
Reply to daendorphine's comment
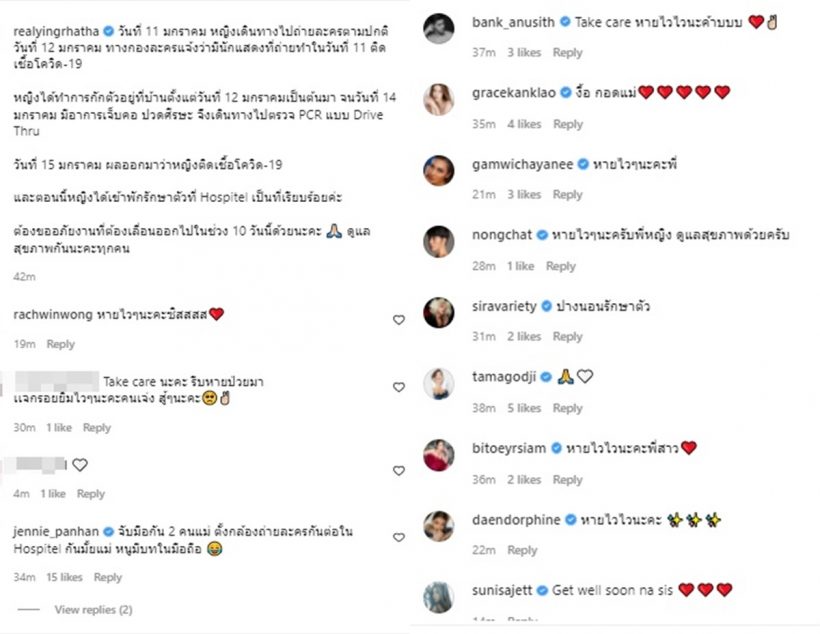[x=522, y=550]
